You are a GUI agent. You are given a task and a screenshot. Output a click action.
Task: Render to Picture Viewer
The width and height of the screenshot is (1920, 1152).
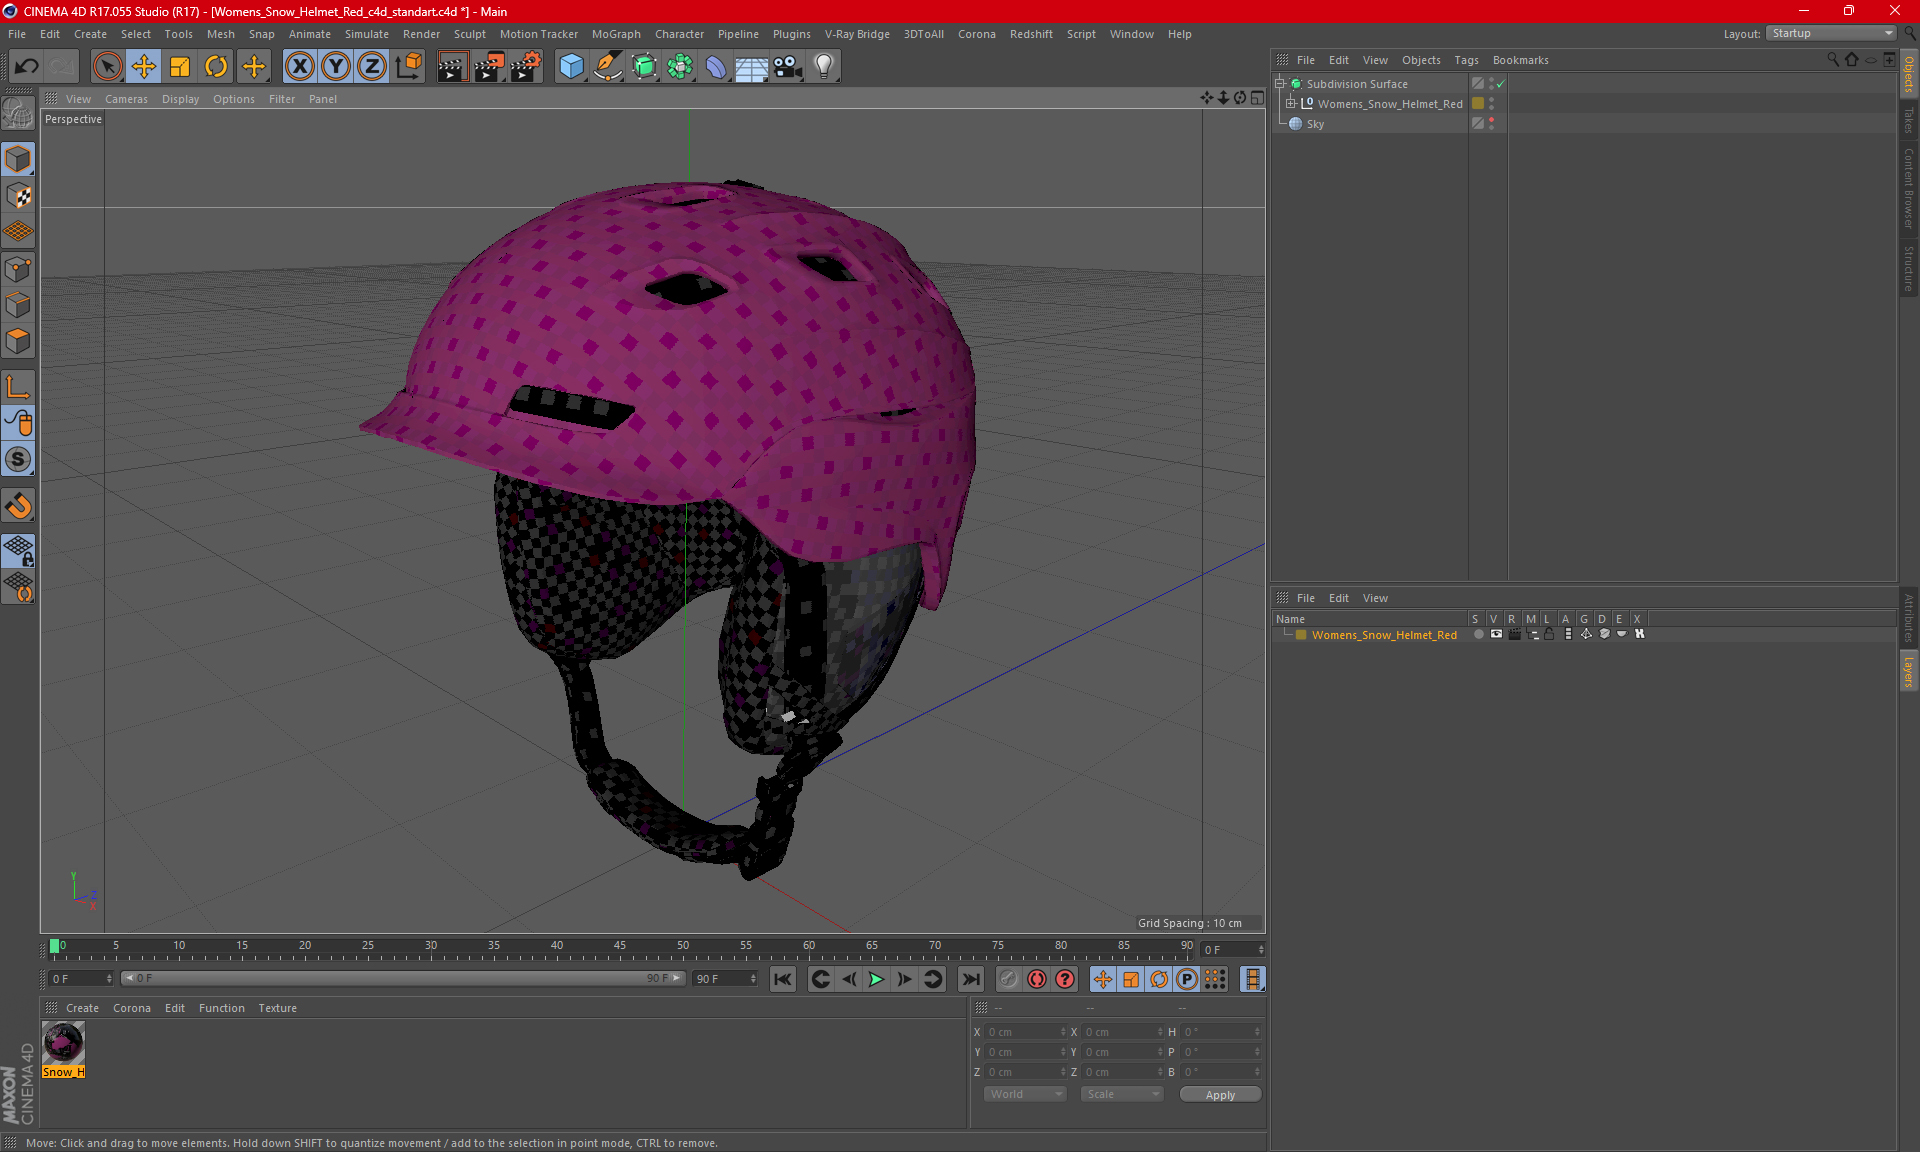point(489,67)
